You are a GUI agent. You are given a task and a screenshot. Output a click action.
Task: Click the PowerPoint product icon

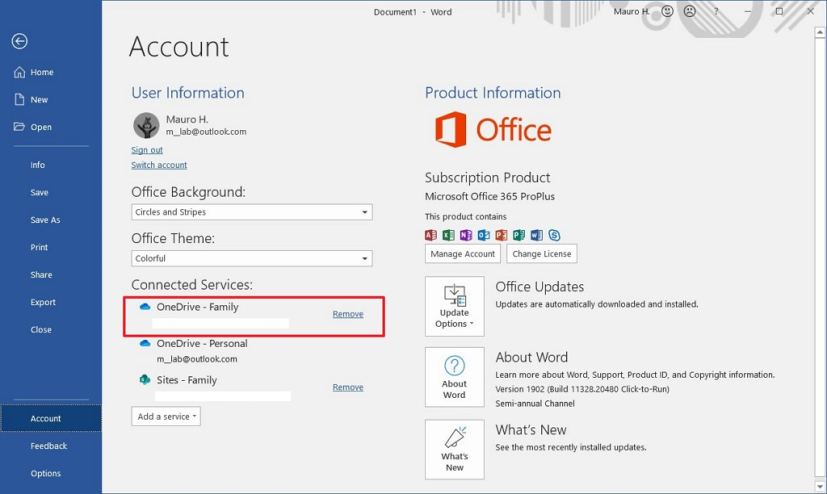pos(501,235)
